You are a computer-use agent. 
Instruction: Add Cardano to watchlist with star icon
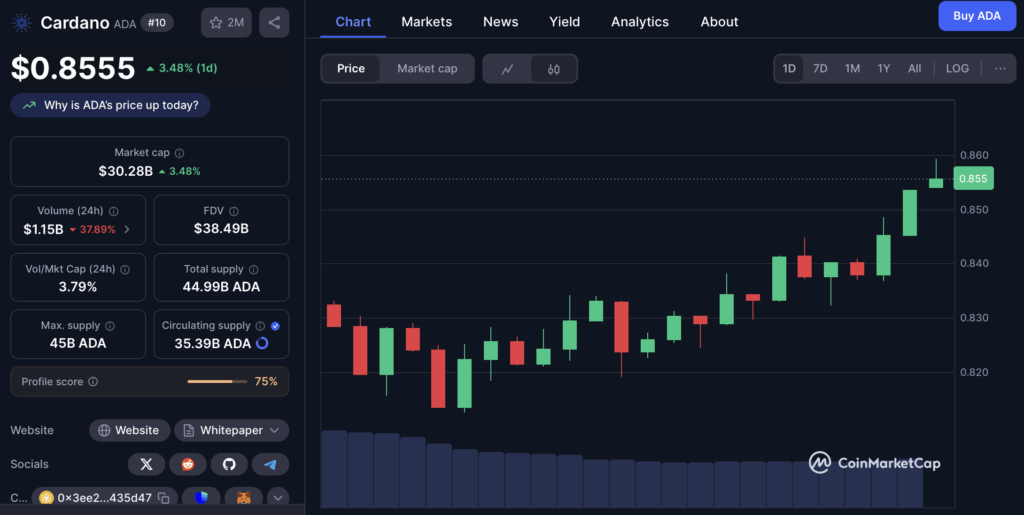pos(226,22)
